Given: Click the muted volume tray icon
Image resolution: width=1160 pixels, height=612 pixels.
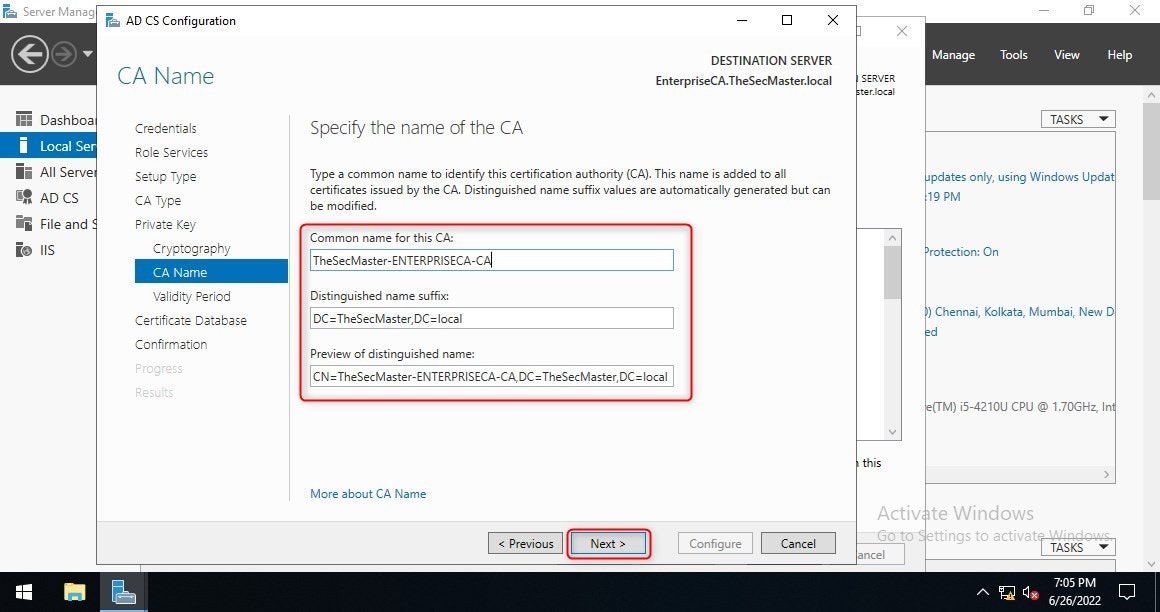Looking at the screenshot, I should click(x=1031, y=592).
